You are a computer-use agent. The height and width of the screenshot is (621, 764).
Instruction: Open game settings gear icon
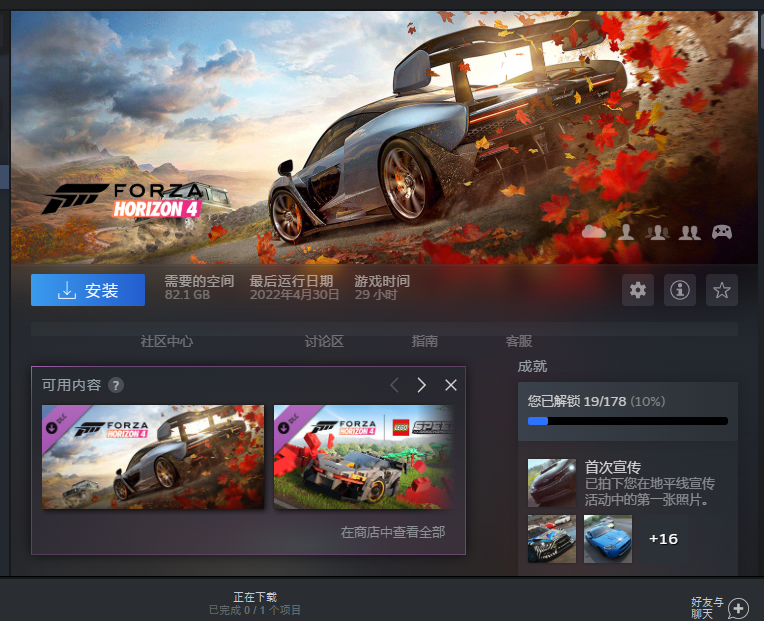pyautogui.click(x=638, y=290)
